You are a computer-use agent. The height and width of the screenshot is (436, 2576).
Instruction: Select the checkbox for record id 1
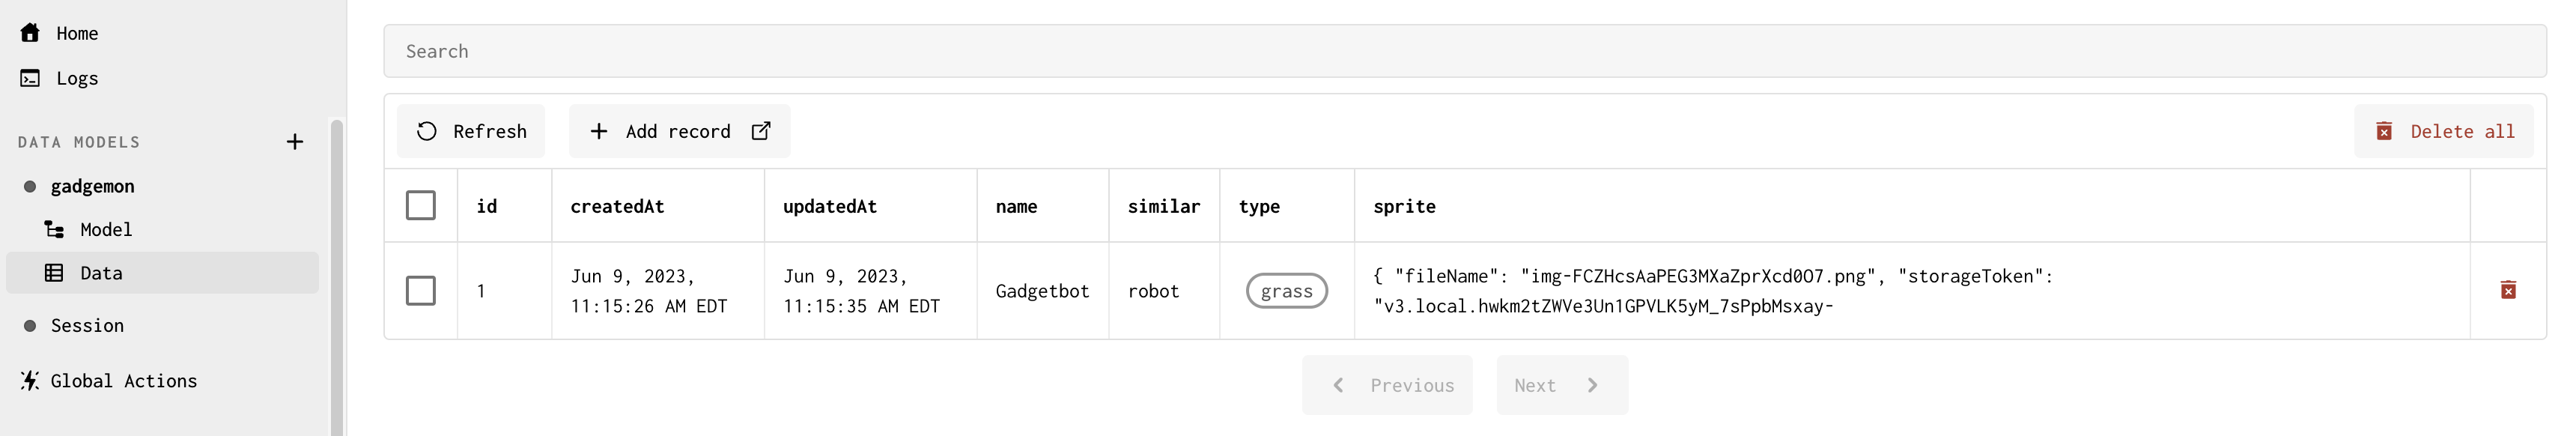click(421, 291)
